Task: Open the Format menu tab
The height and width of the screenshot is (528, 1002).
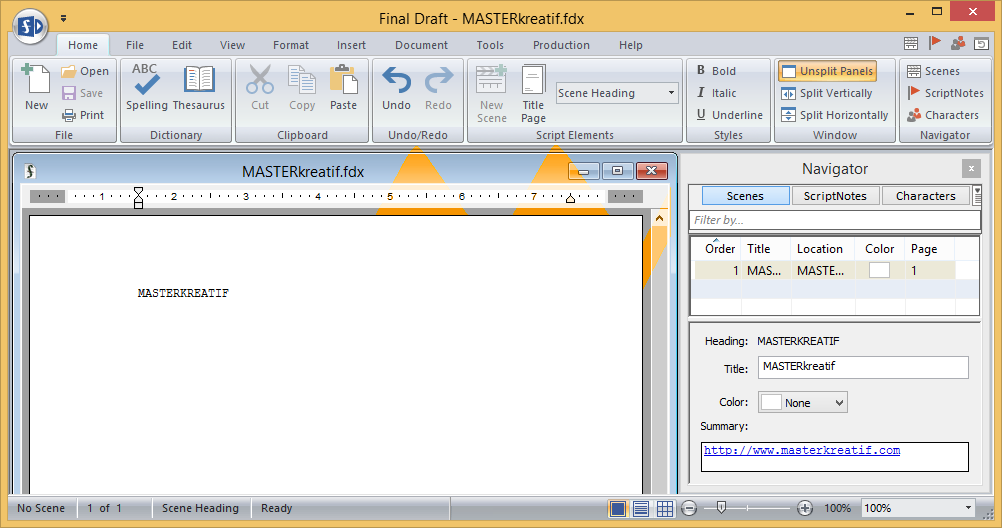Action: tap(291, 45)
